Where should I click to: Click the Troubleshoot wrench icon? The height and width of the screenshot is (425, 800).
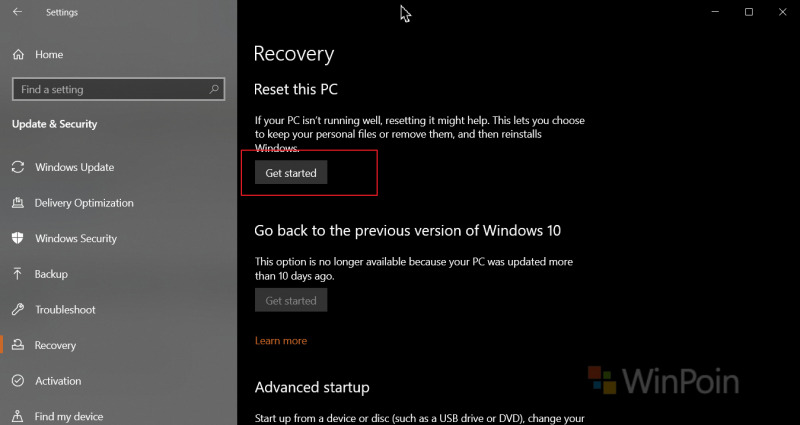click(x=18, y=310)
